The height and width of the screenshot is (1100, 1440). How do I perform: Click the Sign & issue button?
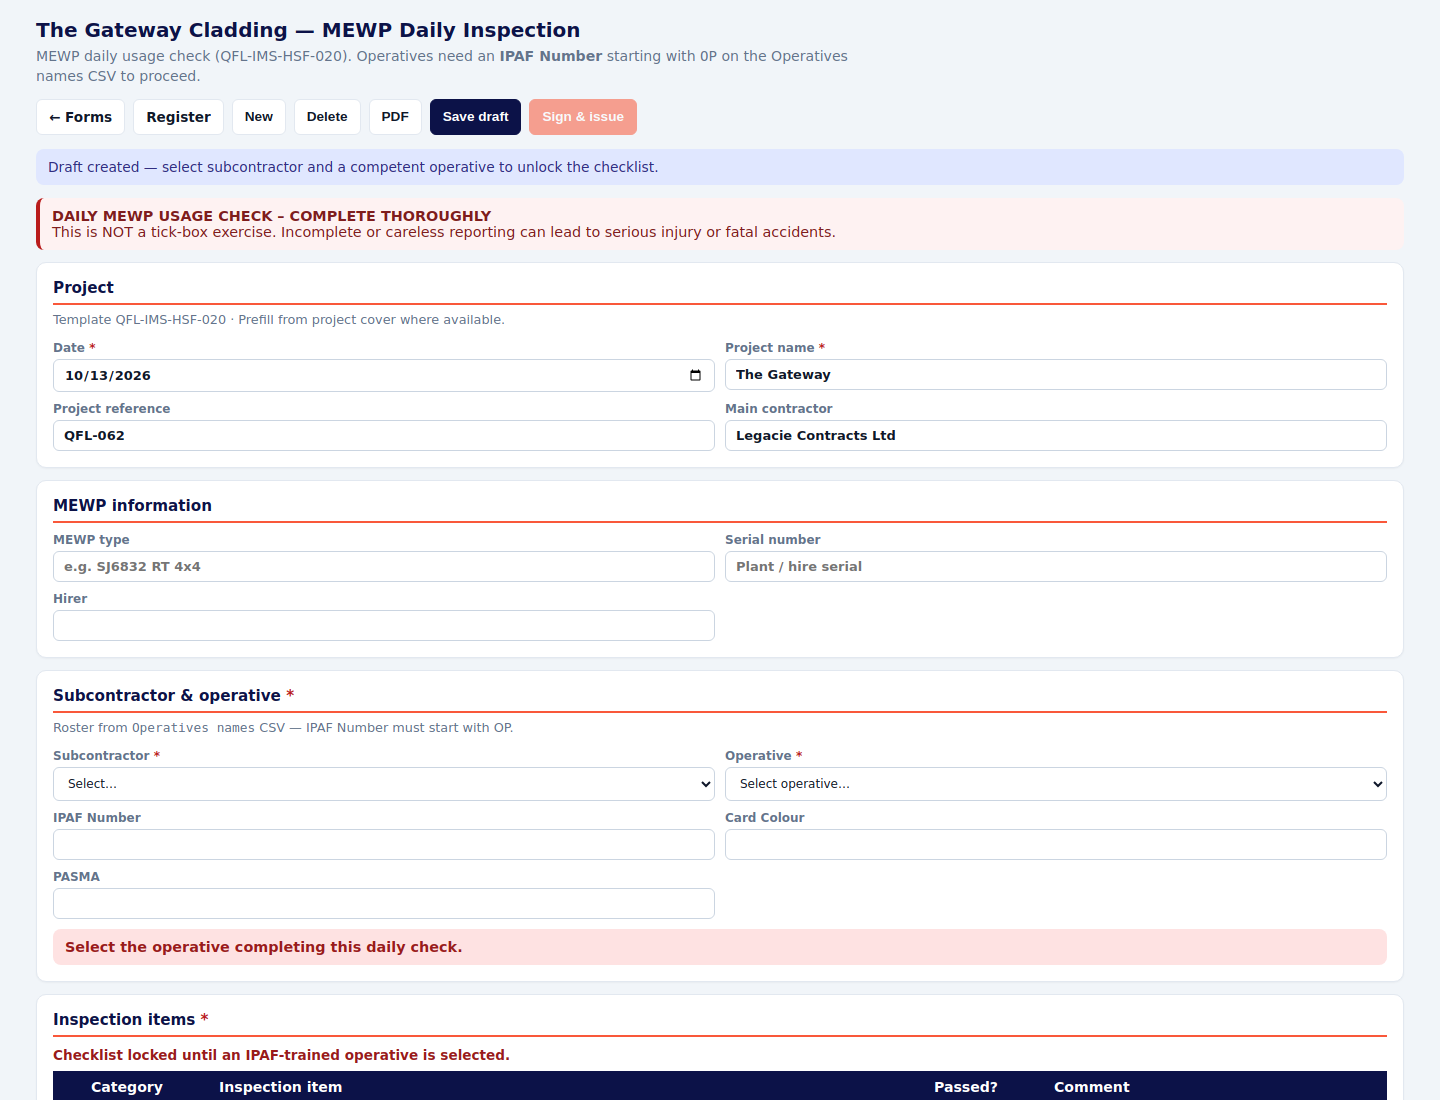tap(583, 117)
